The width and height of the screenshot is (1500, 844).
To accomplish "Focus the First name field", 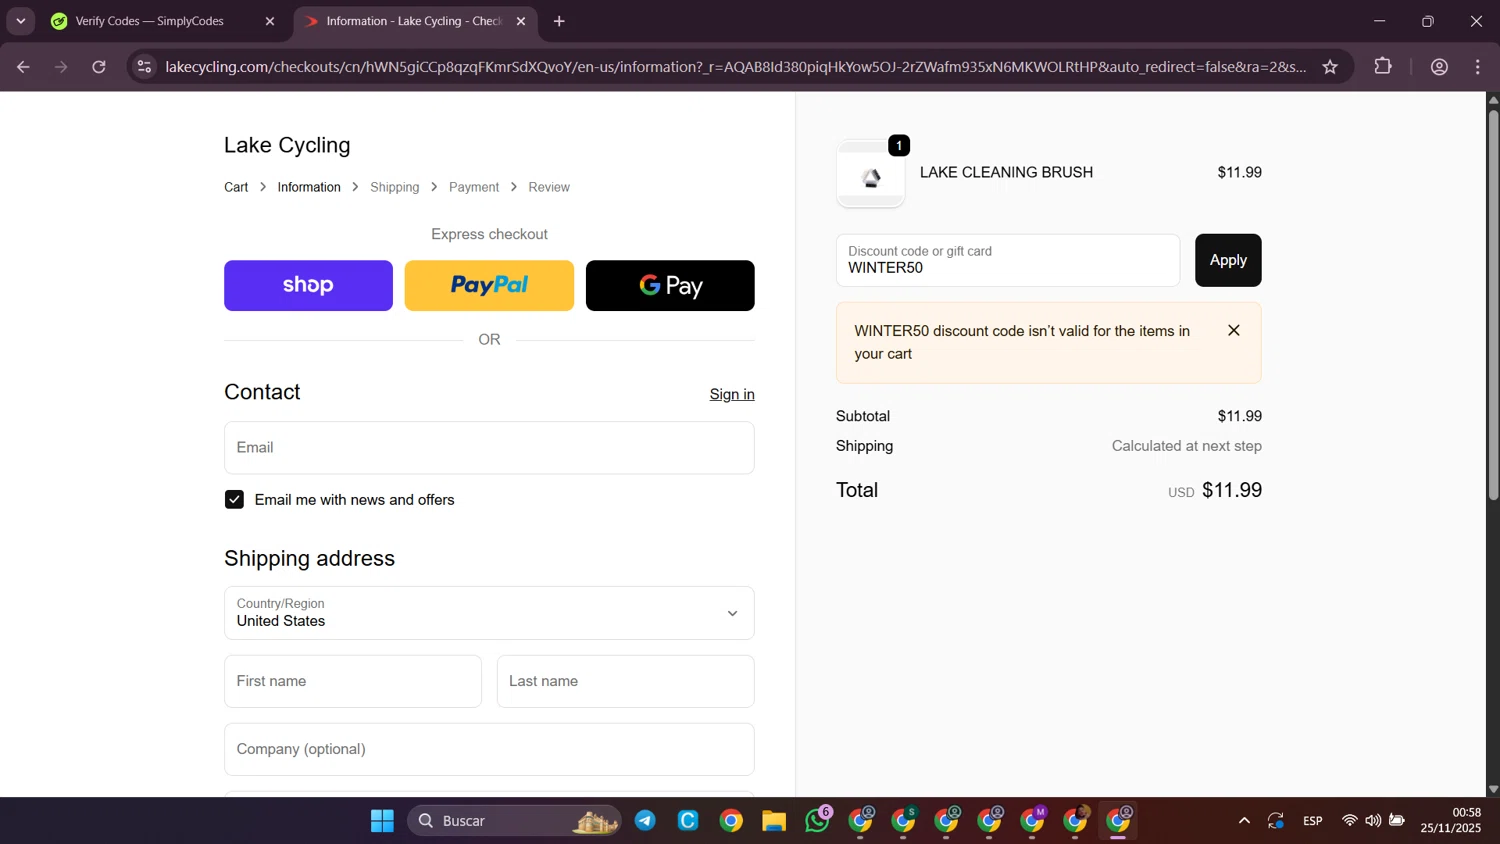I will tap(353, 681).
